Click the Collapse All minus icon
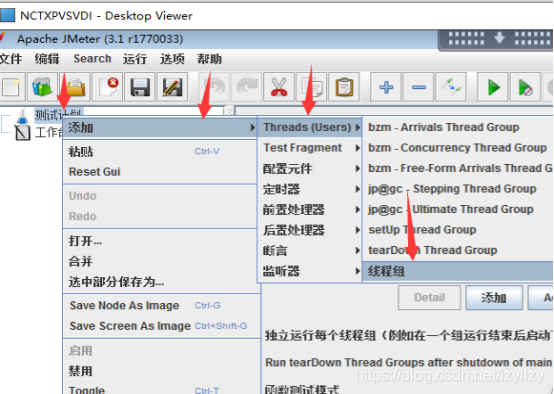 click(x=419, y=87)
